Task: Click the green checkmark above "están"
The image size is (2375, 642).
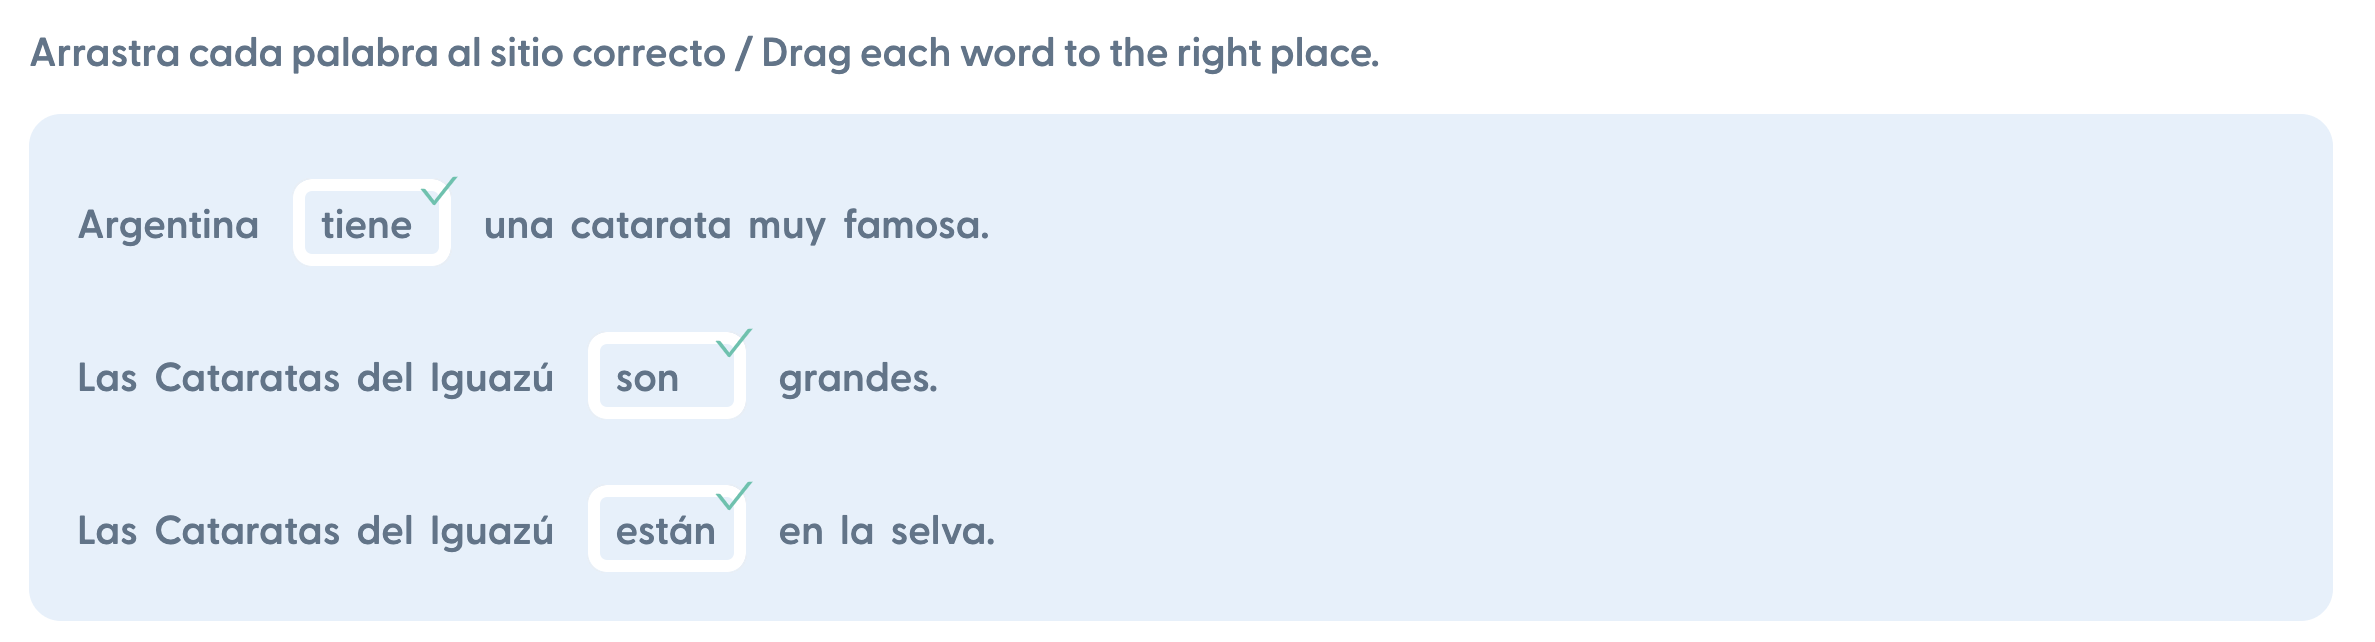Action: click(734, 496)
